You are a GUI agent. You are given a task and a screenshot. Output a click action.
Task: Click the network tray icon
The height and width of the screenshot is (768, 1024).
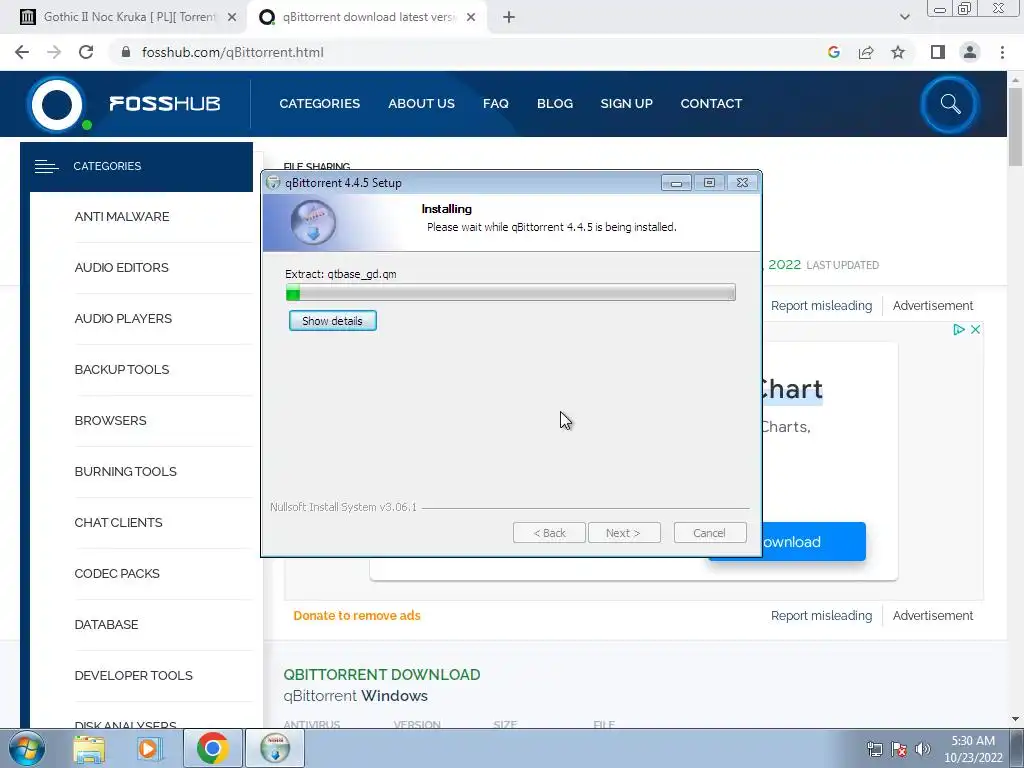click(x=874, y=749)
